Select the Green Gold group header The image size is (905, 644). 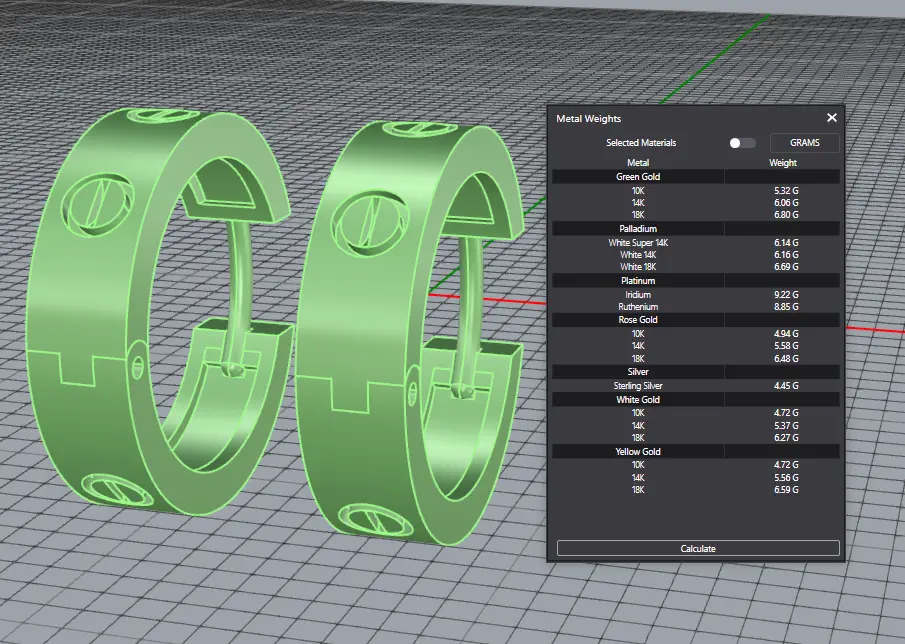(x=638, y=177)
